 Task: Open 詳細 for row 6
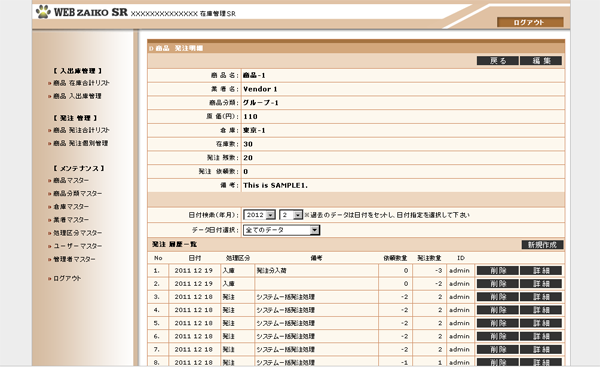[x=541, y=336]
